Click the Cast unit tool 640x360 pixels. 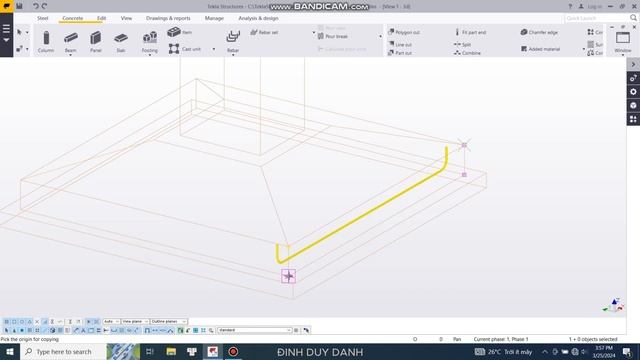[x=184, y=49]
